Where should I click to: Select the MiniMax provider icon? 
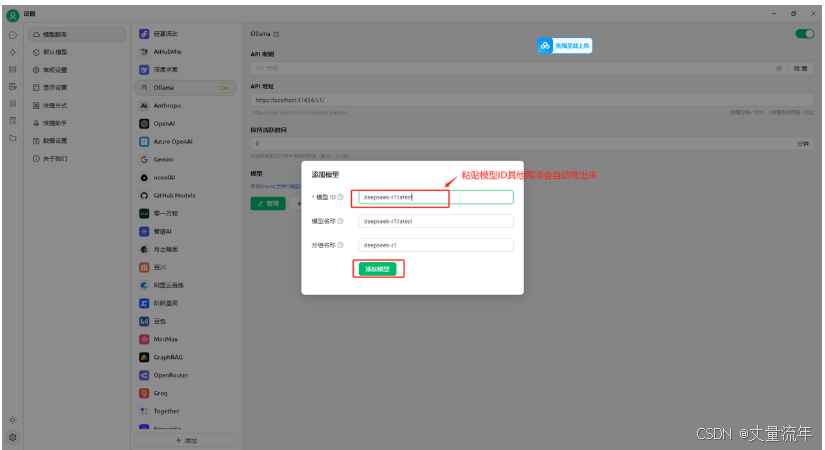point(144,339)
